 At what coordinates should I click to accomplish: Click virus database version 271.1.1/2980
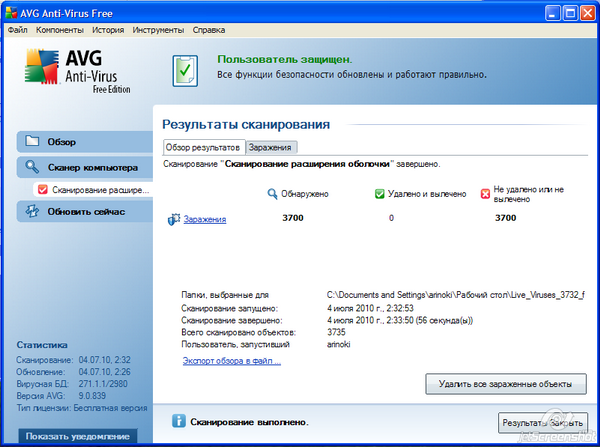[x=103, y=383]
